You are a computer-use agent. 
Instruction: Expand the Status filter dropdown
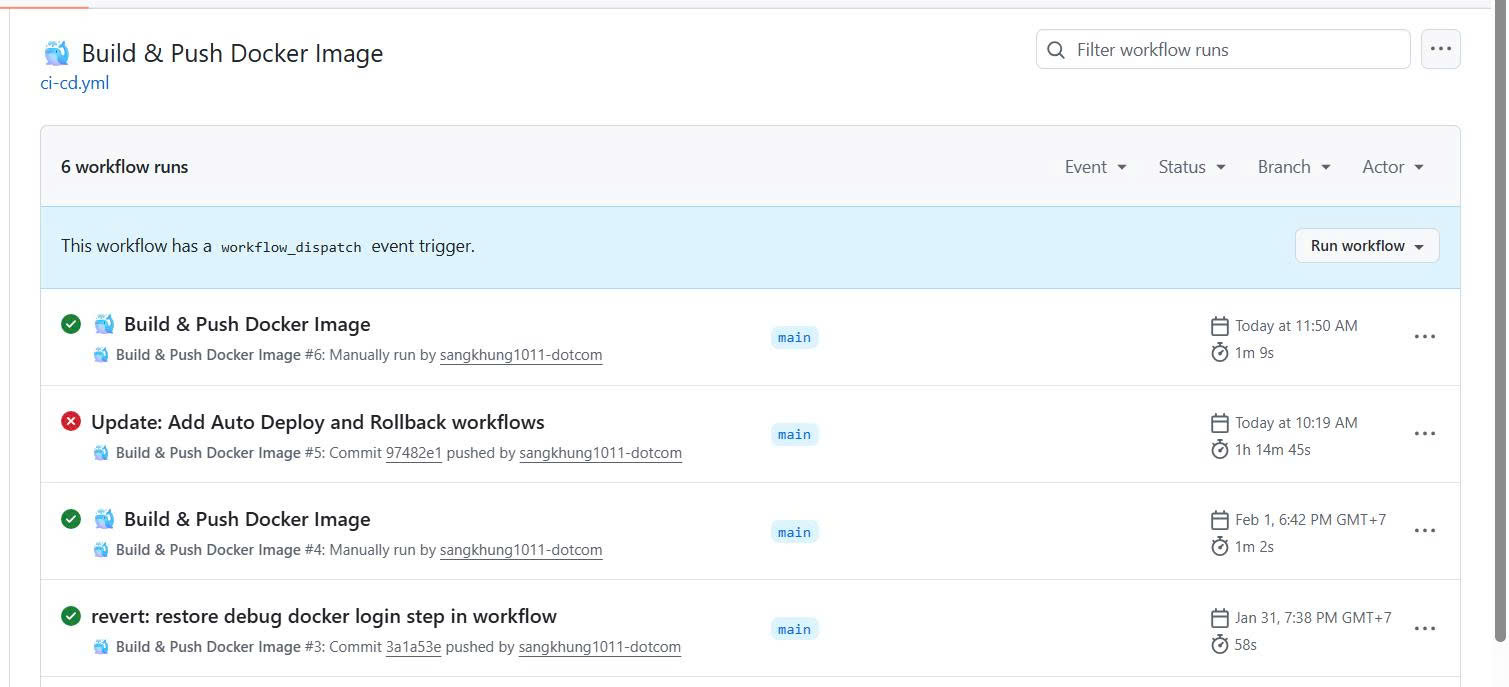point(1191,167)
